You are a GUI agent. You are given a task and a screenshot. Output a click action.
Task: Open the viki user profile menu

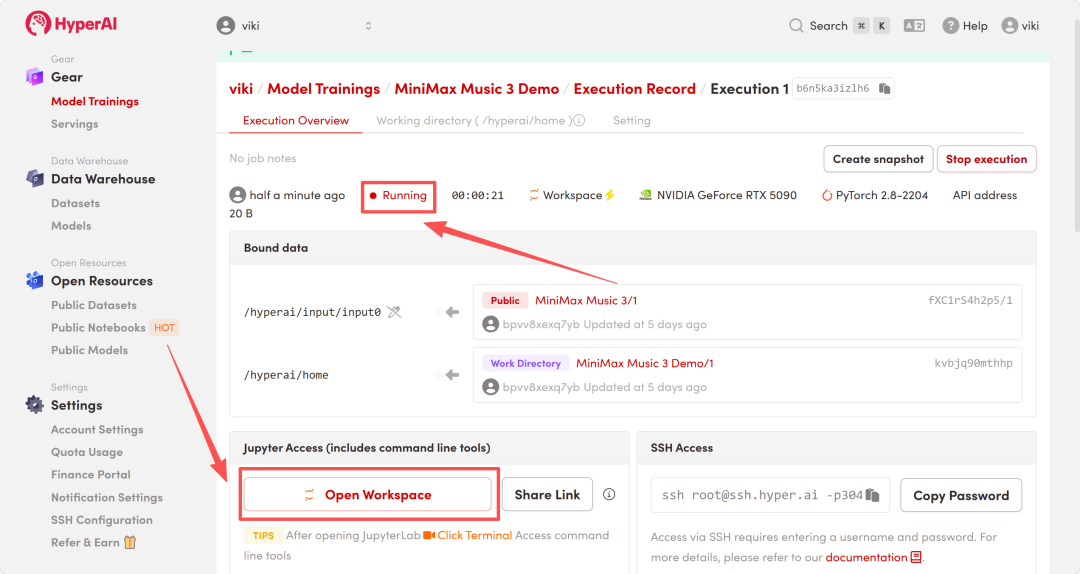point(1020,25)
